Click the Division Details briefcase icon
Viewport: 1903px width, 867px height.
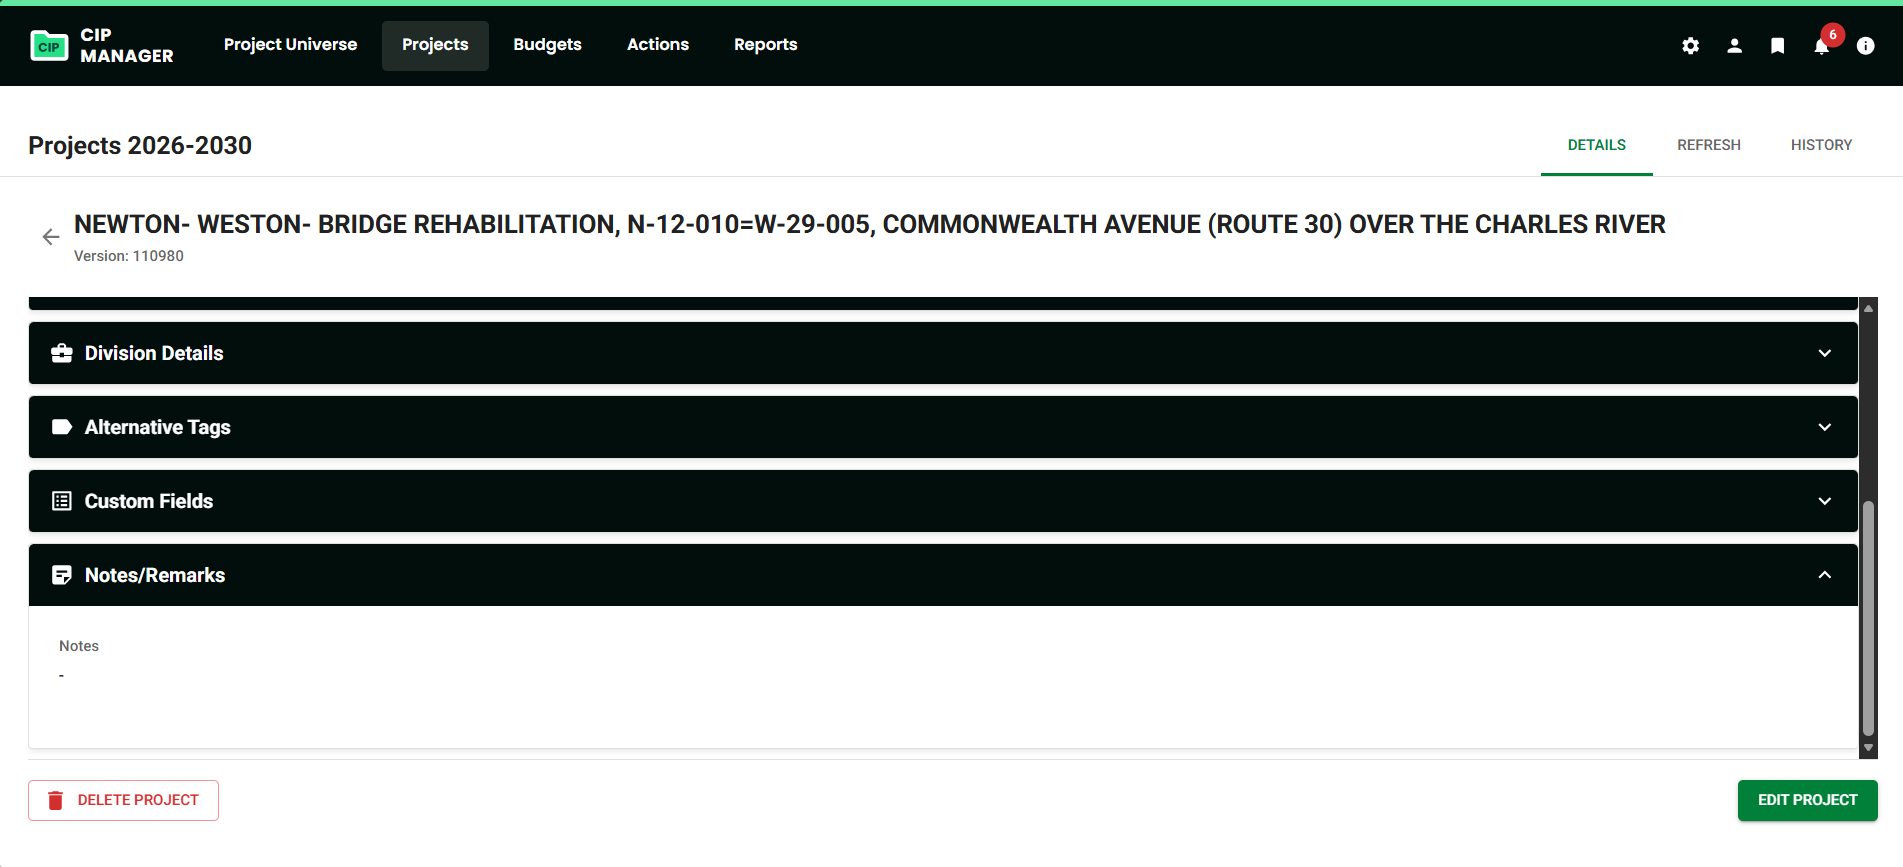click(x=62, y=353)
